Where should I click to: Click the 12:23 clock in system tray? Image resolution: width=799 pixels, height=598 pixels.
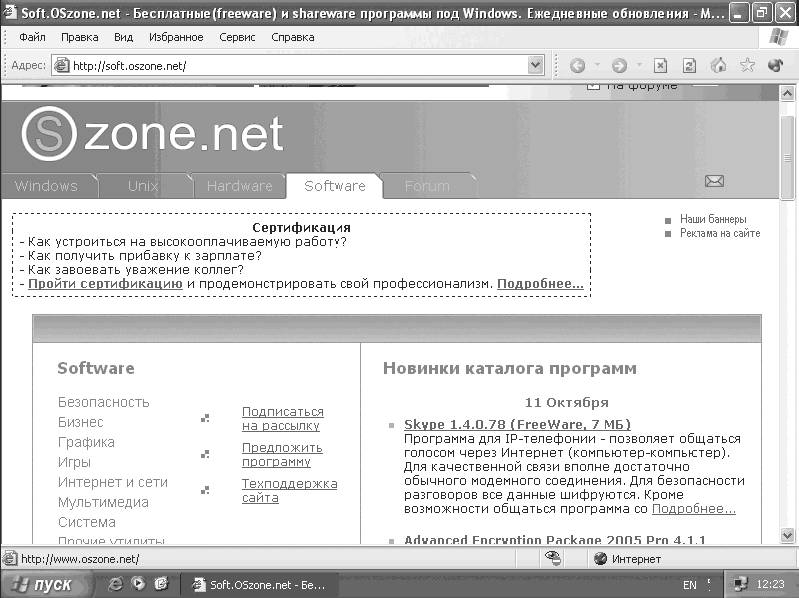point(770,584)
